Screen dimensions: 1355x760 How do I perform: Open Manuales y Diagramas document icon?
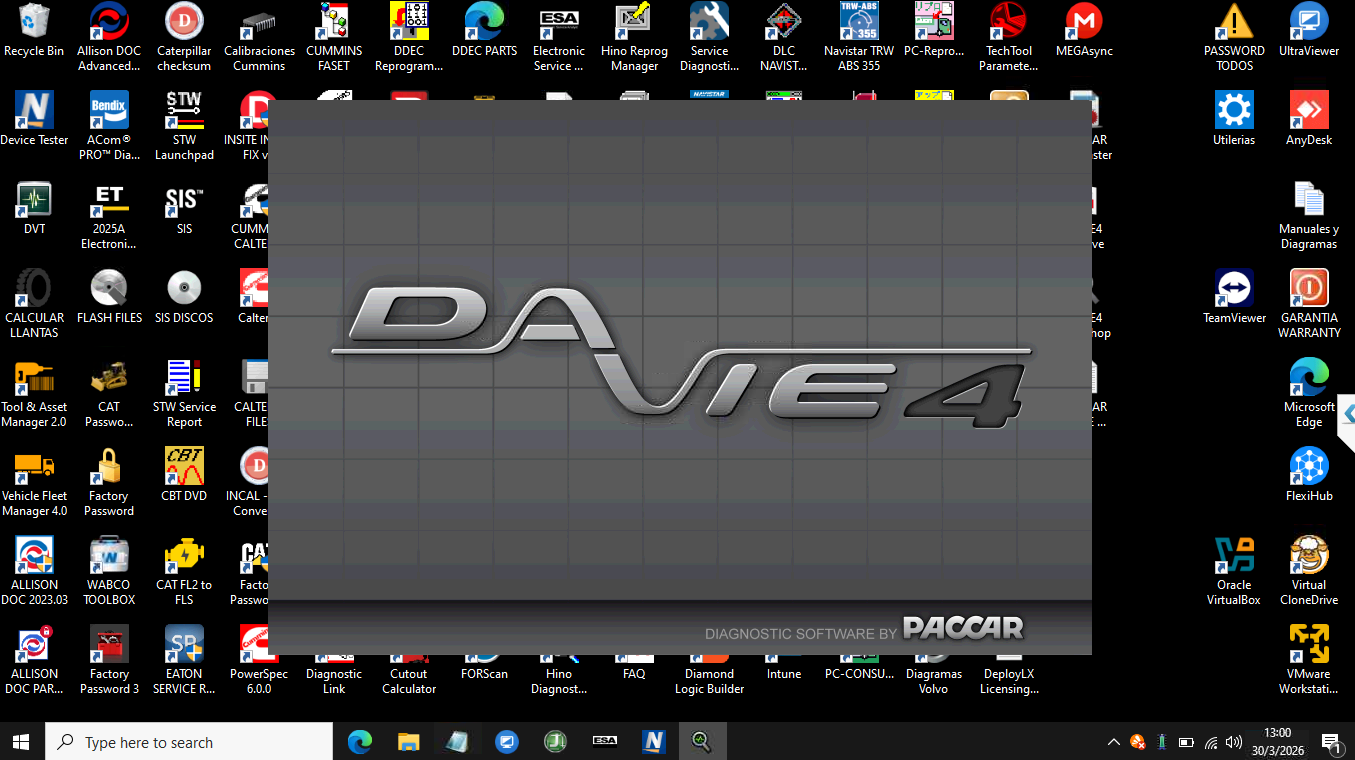coord(1309,215)
